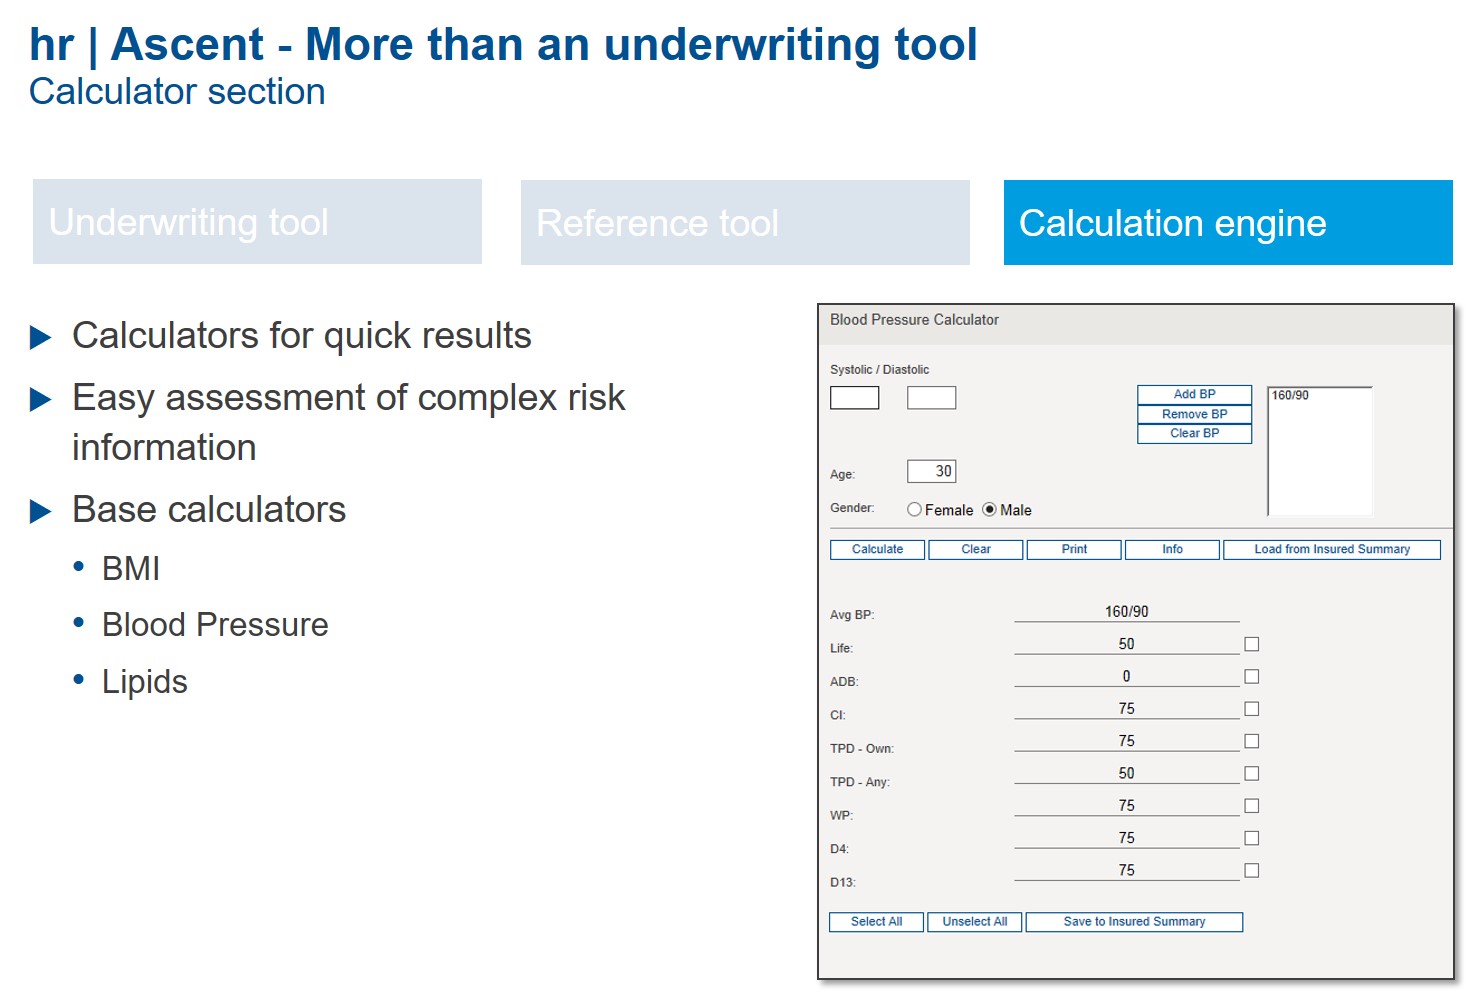Check the ADB result checkbox
This screenshot has height=993, width=1468.
(1252, 677)
